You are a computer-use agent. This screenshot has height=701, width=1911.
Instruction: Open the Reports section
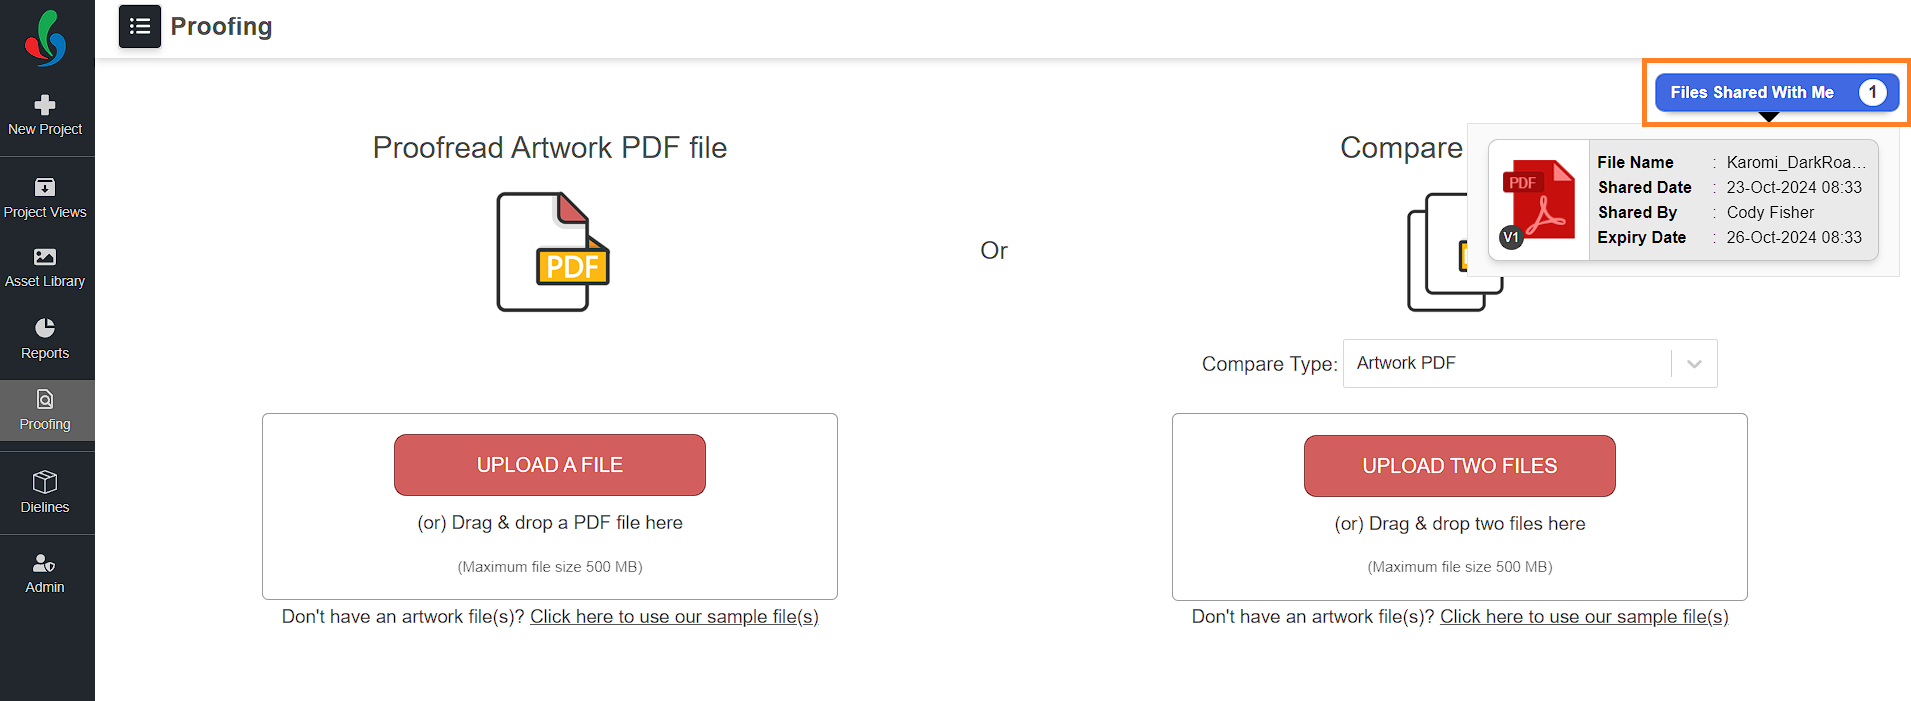click(45, 340)
